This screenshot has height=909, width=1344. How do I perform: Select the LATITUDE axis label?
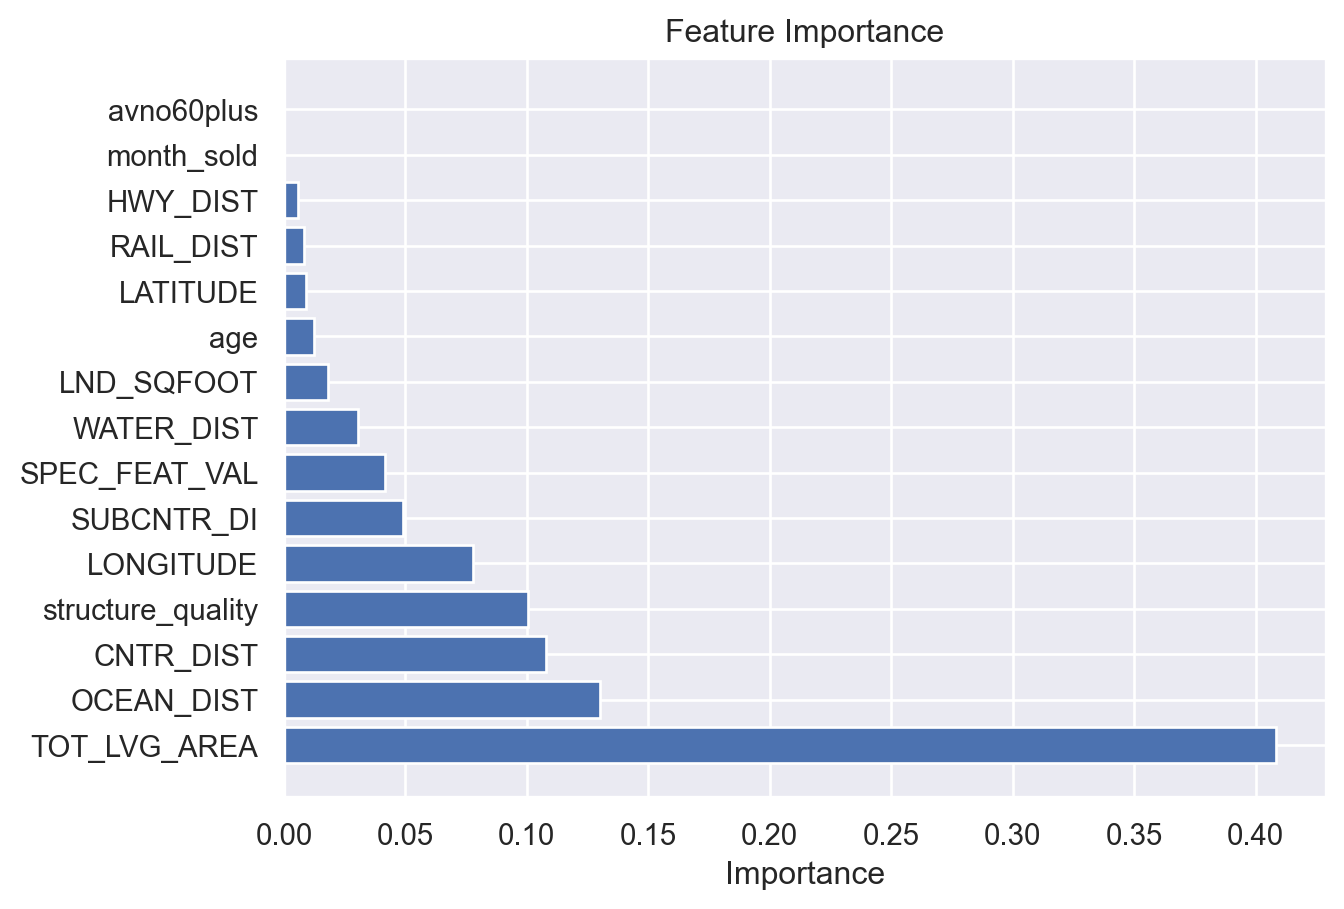point(188,293)
